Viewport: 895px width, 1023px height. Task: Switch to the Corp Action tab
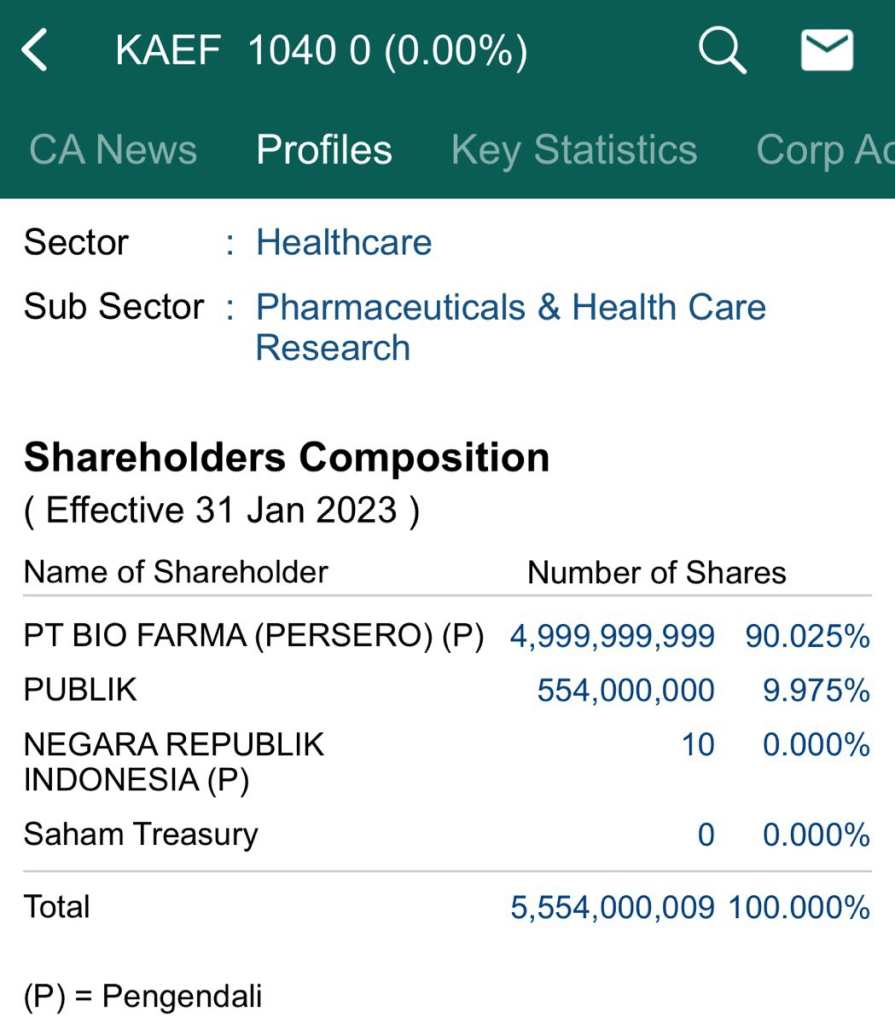coord(824,150)
